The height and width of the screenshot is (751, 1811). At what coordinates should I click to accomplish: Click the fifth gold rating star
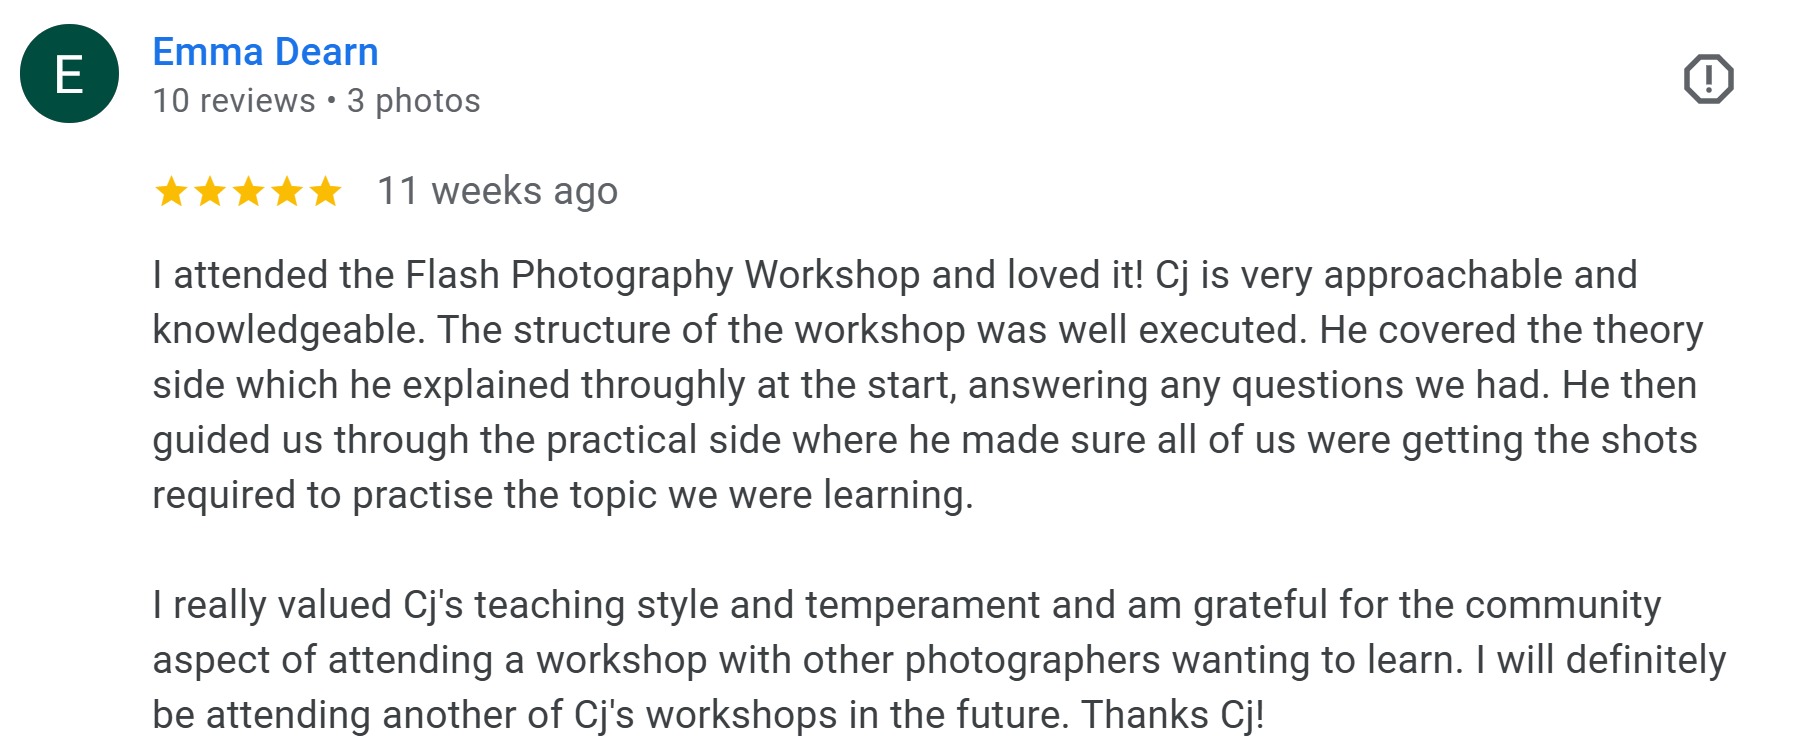(325, 191)
